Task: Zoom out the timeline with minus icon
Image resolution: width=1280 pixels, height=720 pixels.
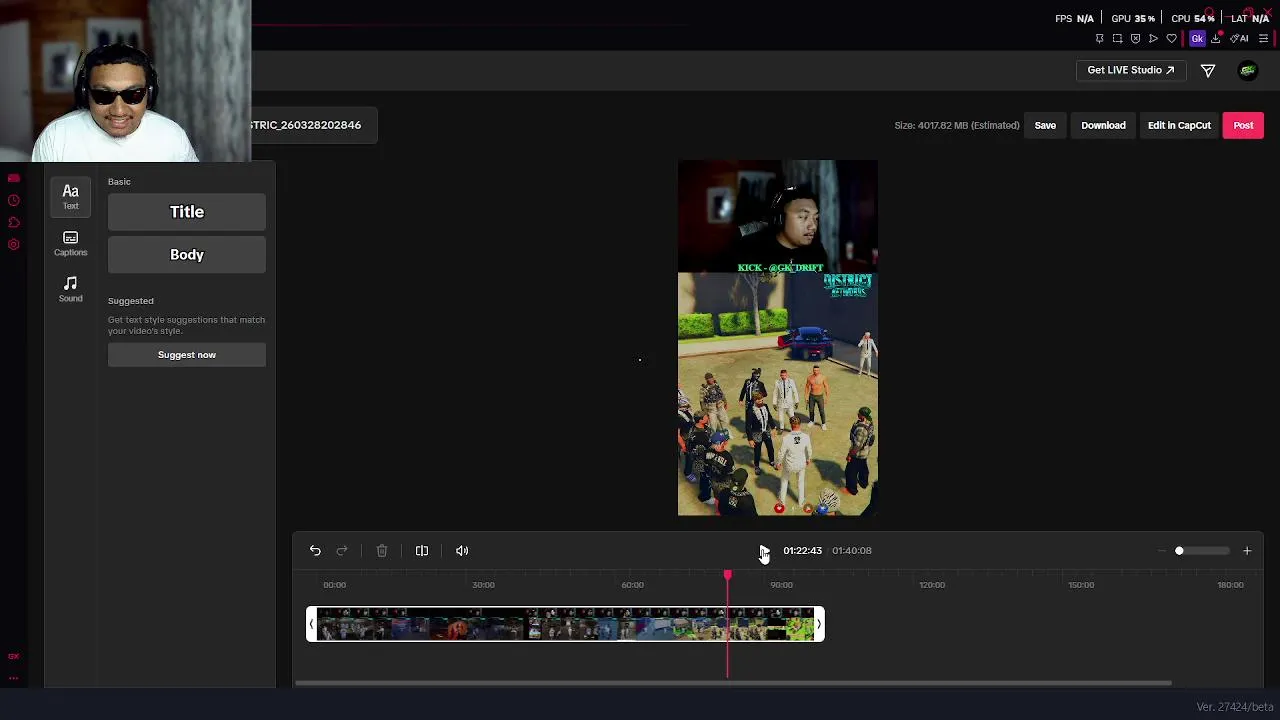Action: (x=1162, y=551)
